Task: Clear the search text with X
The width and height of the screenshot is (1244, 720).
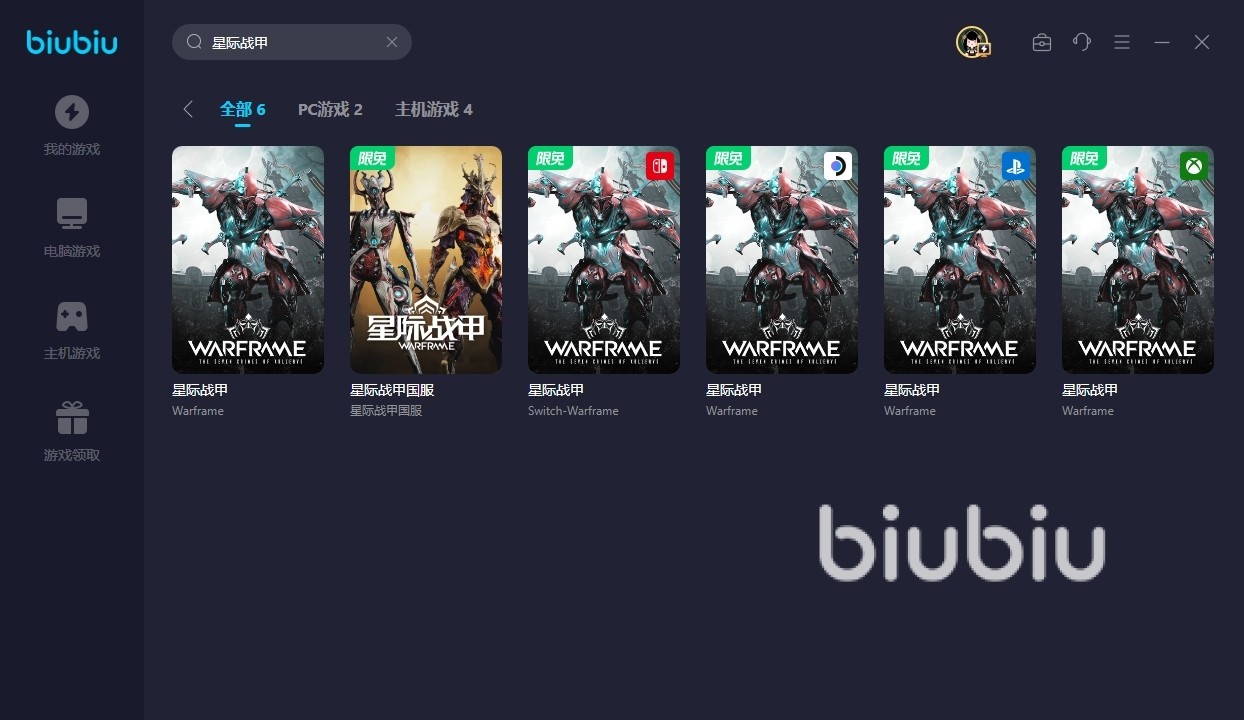Action: 392,42
